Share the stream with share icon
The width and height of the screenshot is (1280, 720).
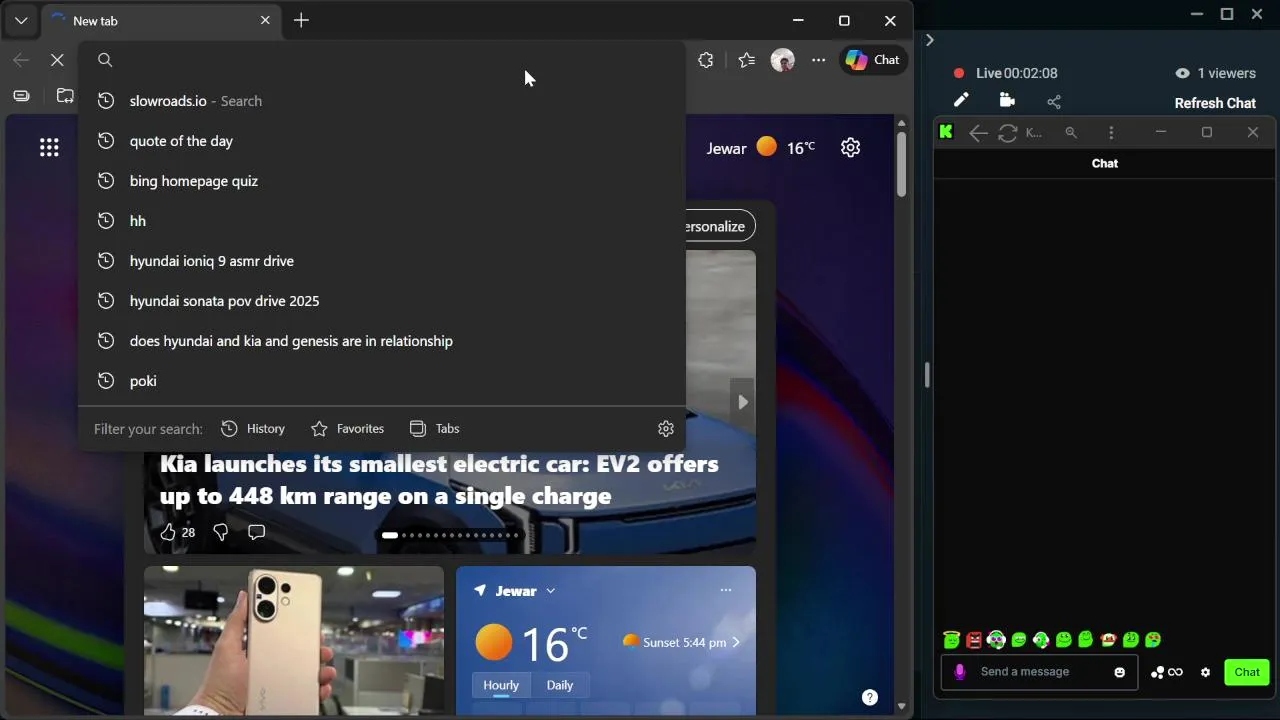tap(1054, 101)
